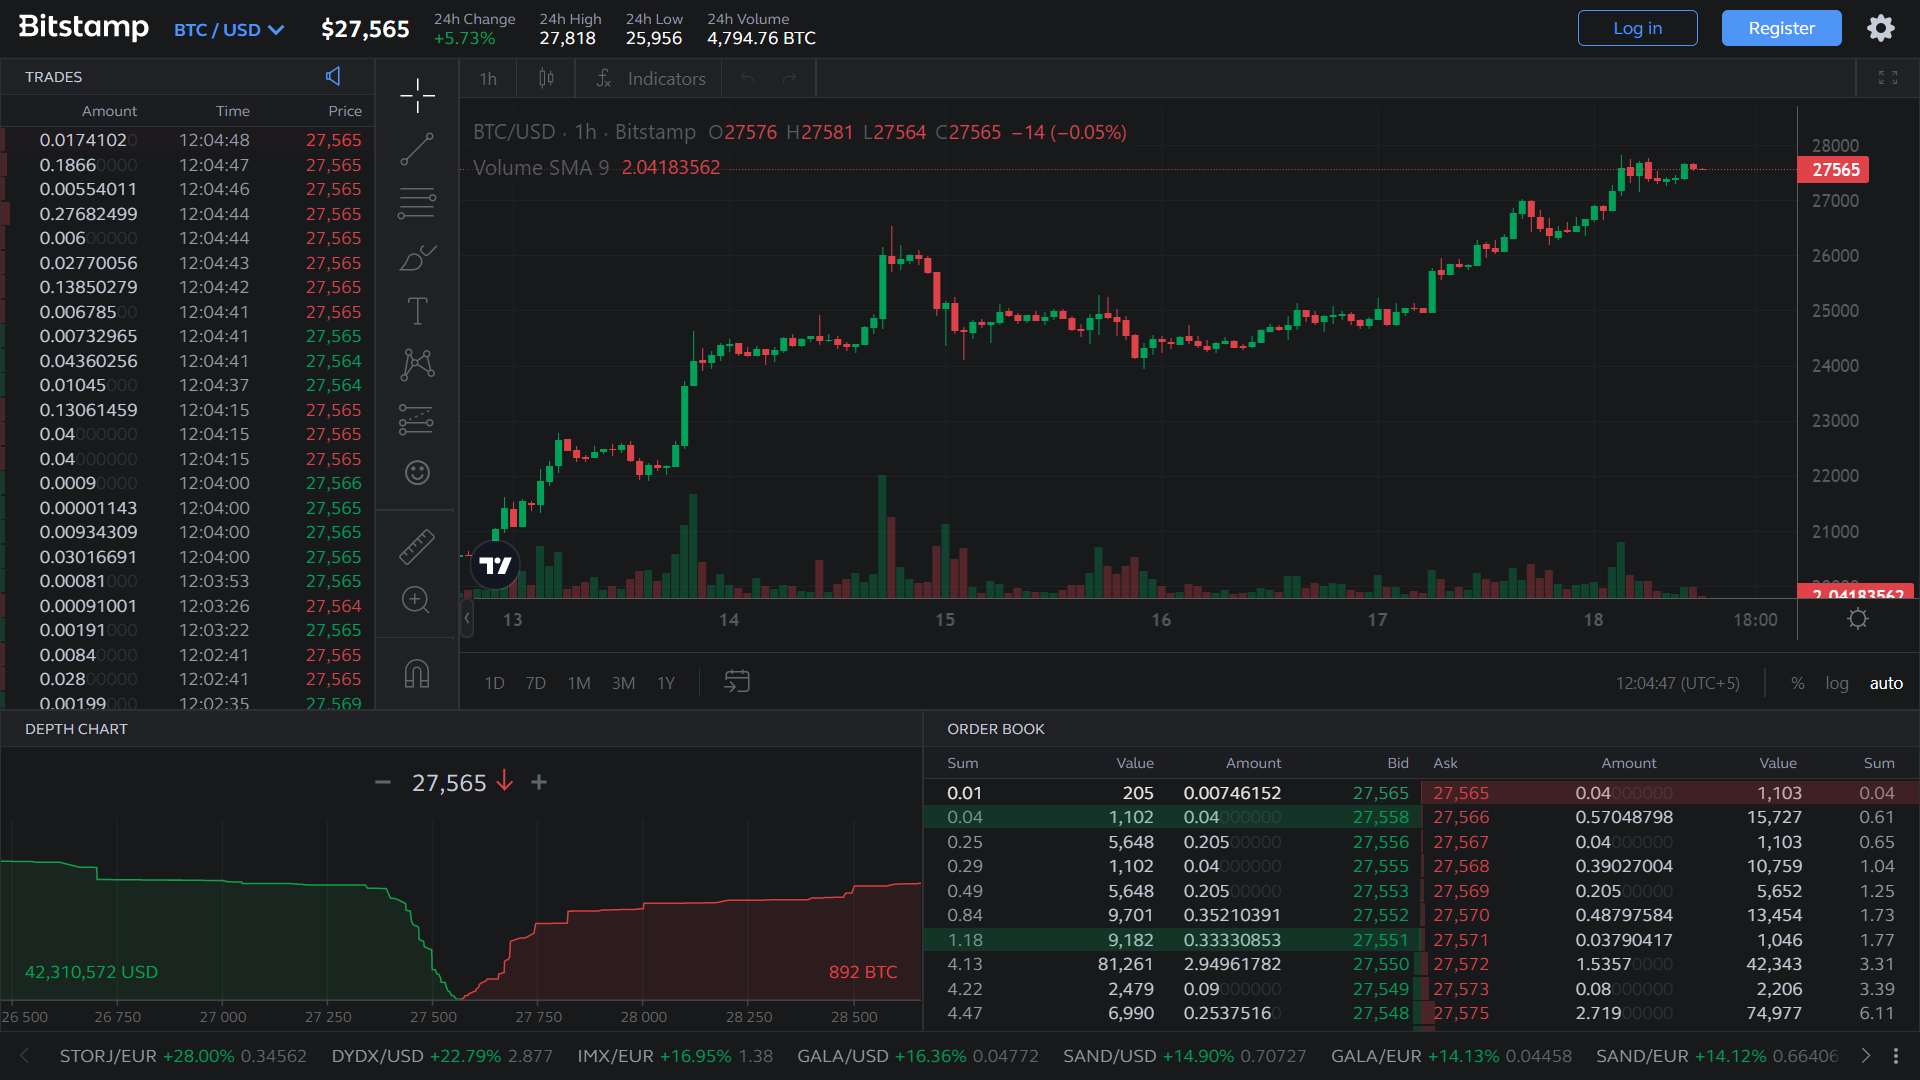Open GALA/EUR ticker item

(1451, 1056)
